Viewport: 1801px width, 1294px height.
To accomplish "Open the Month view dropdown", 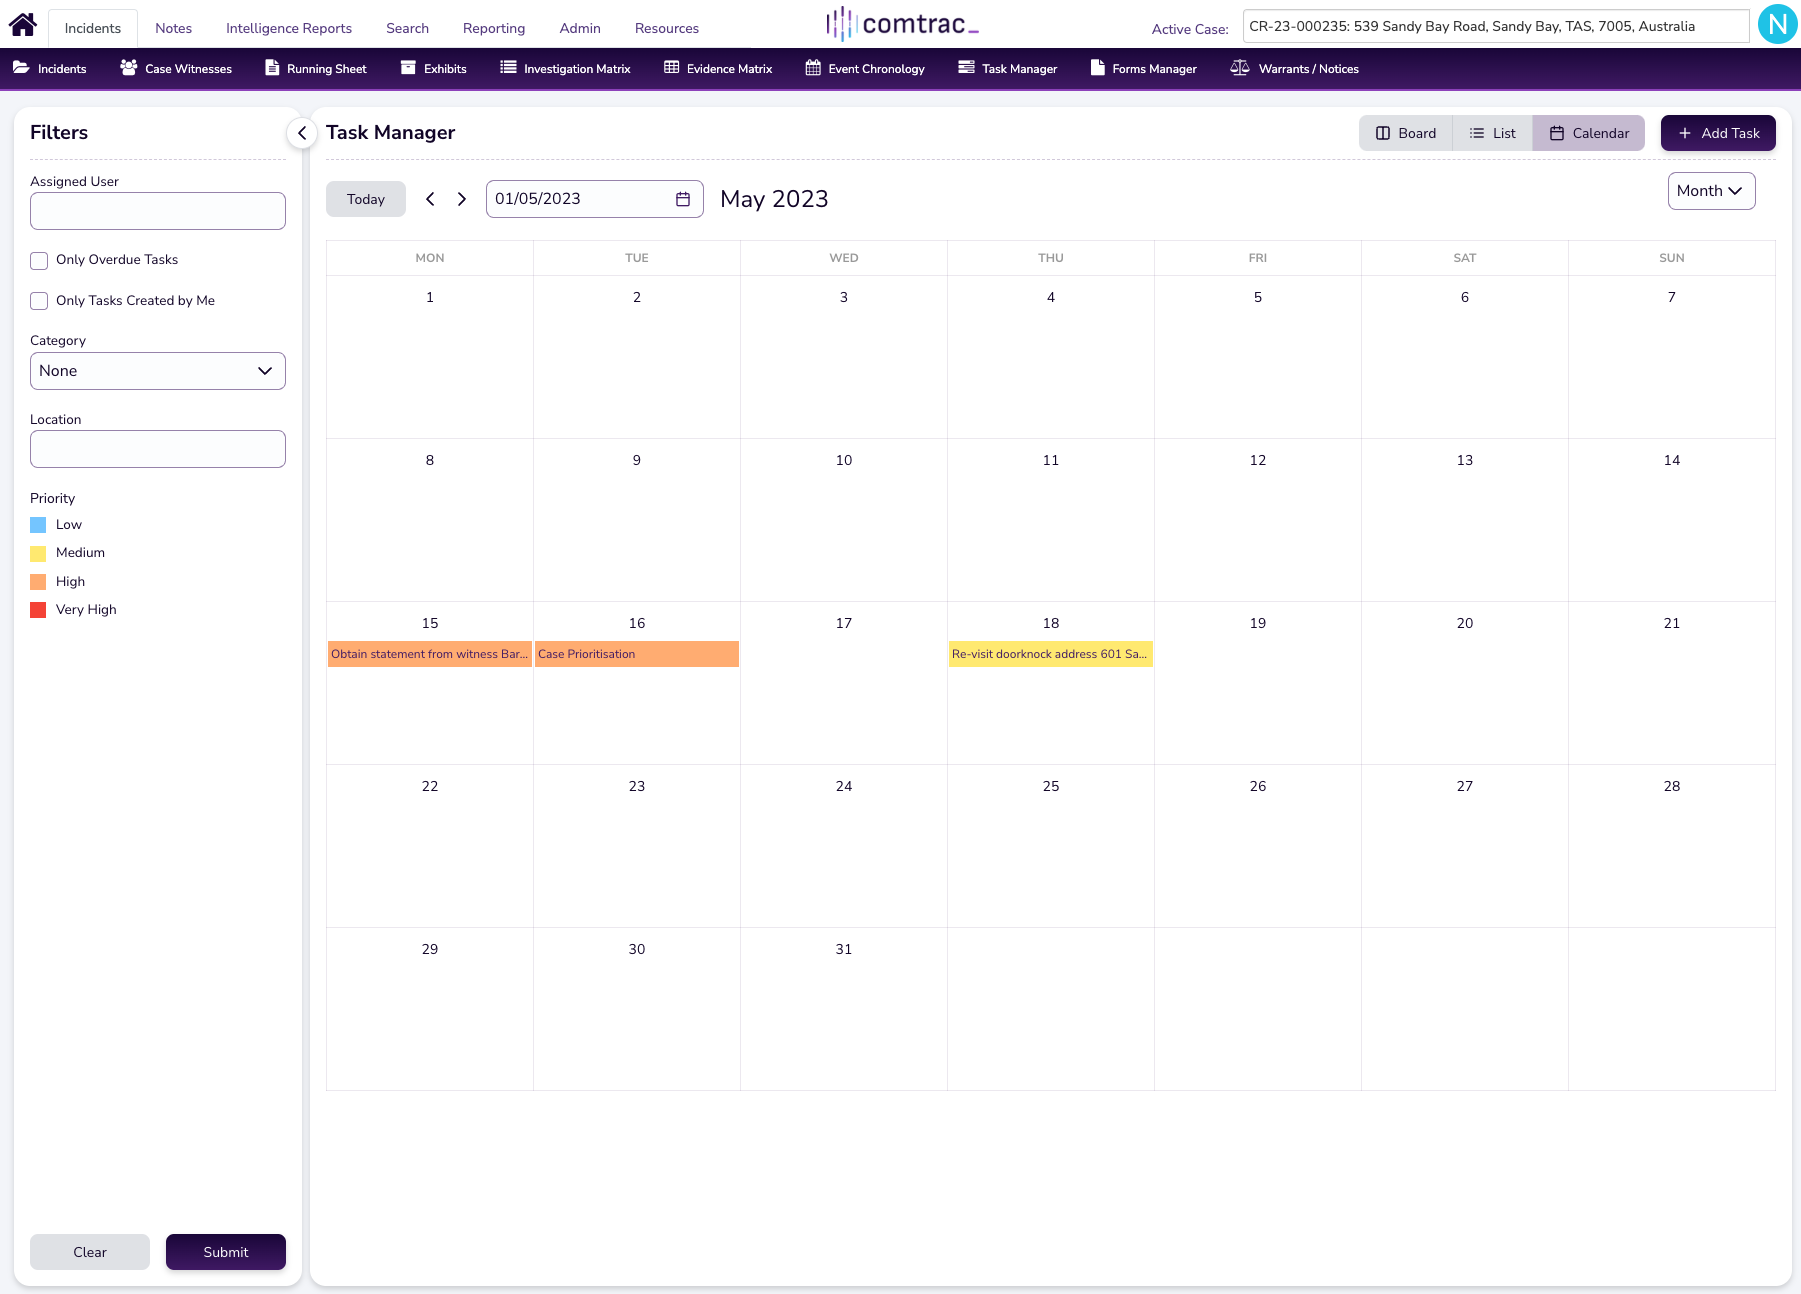I will point(1711,191).
